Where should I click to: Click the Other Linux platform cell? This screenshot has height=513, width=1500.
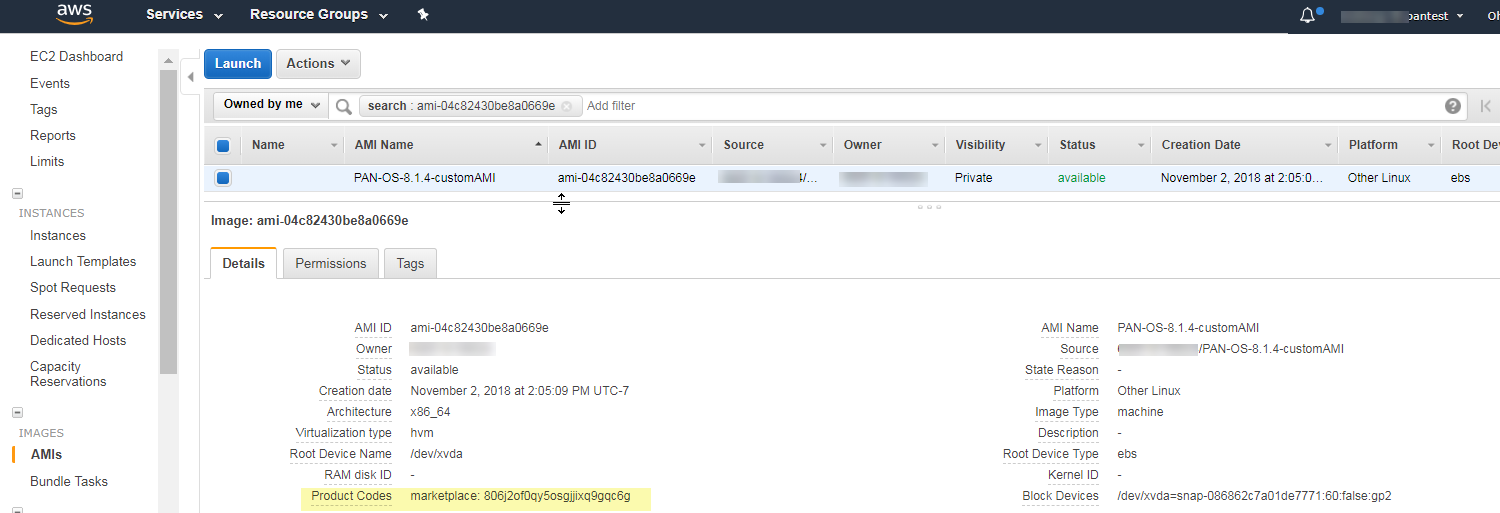pos(1379,178)
